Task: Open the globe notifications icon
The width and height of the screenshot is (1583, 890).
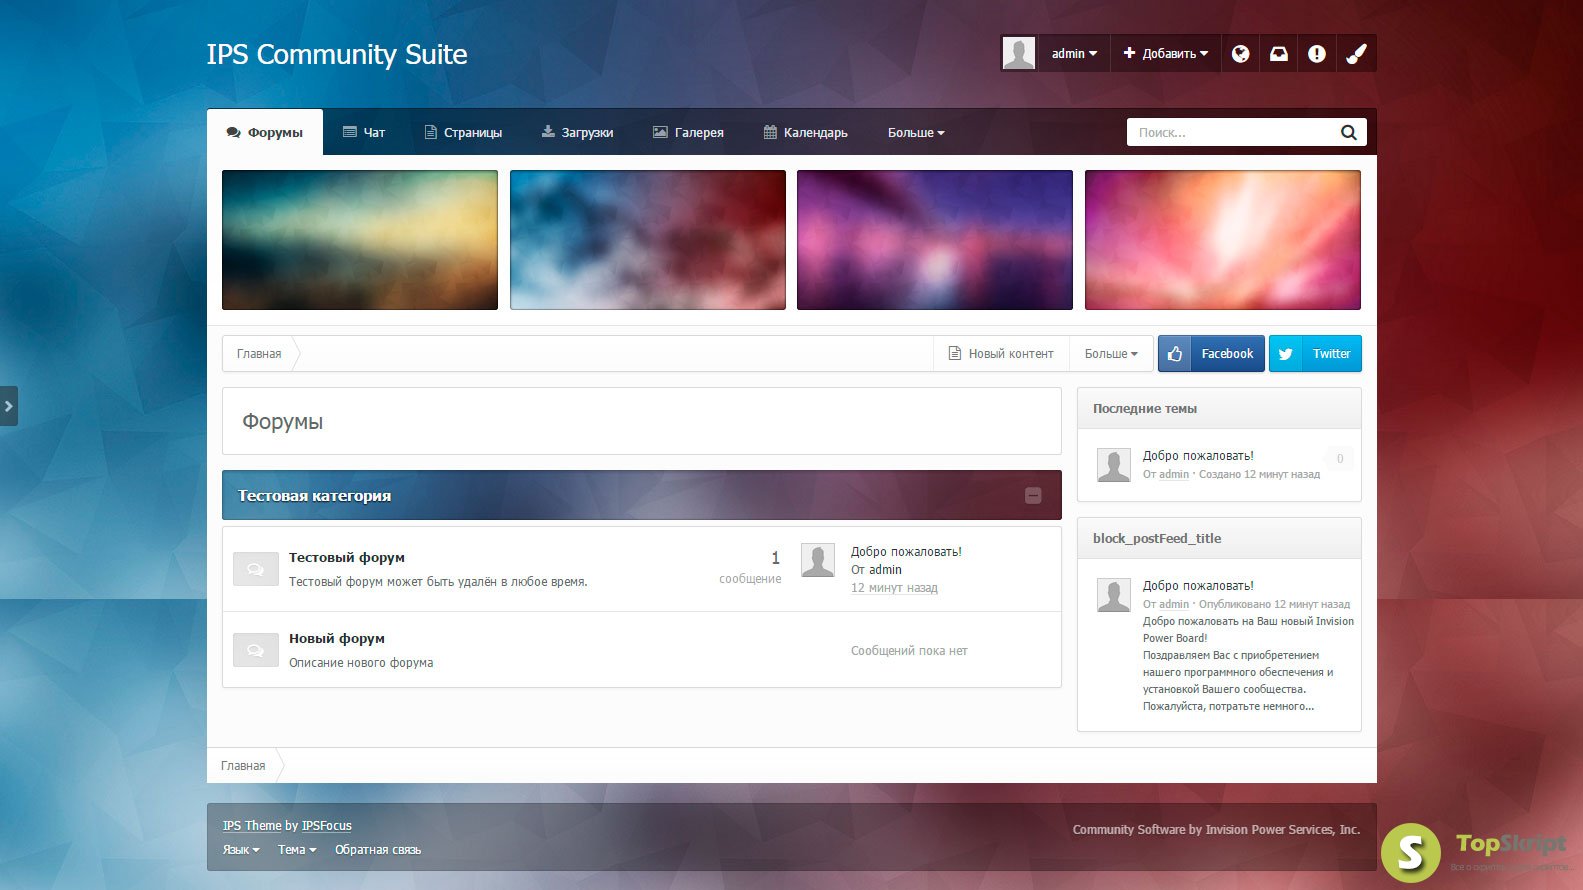Action: (1240, 54)
